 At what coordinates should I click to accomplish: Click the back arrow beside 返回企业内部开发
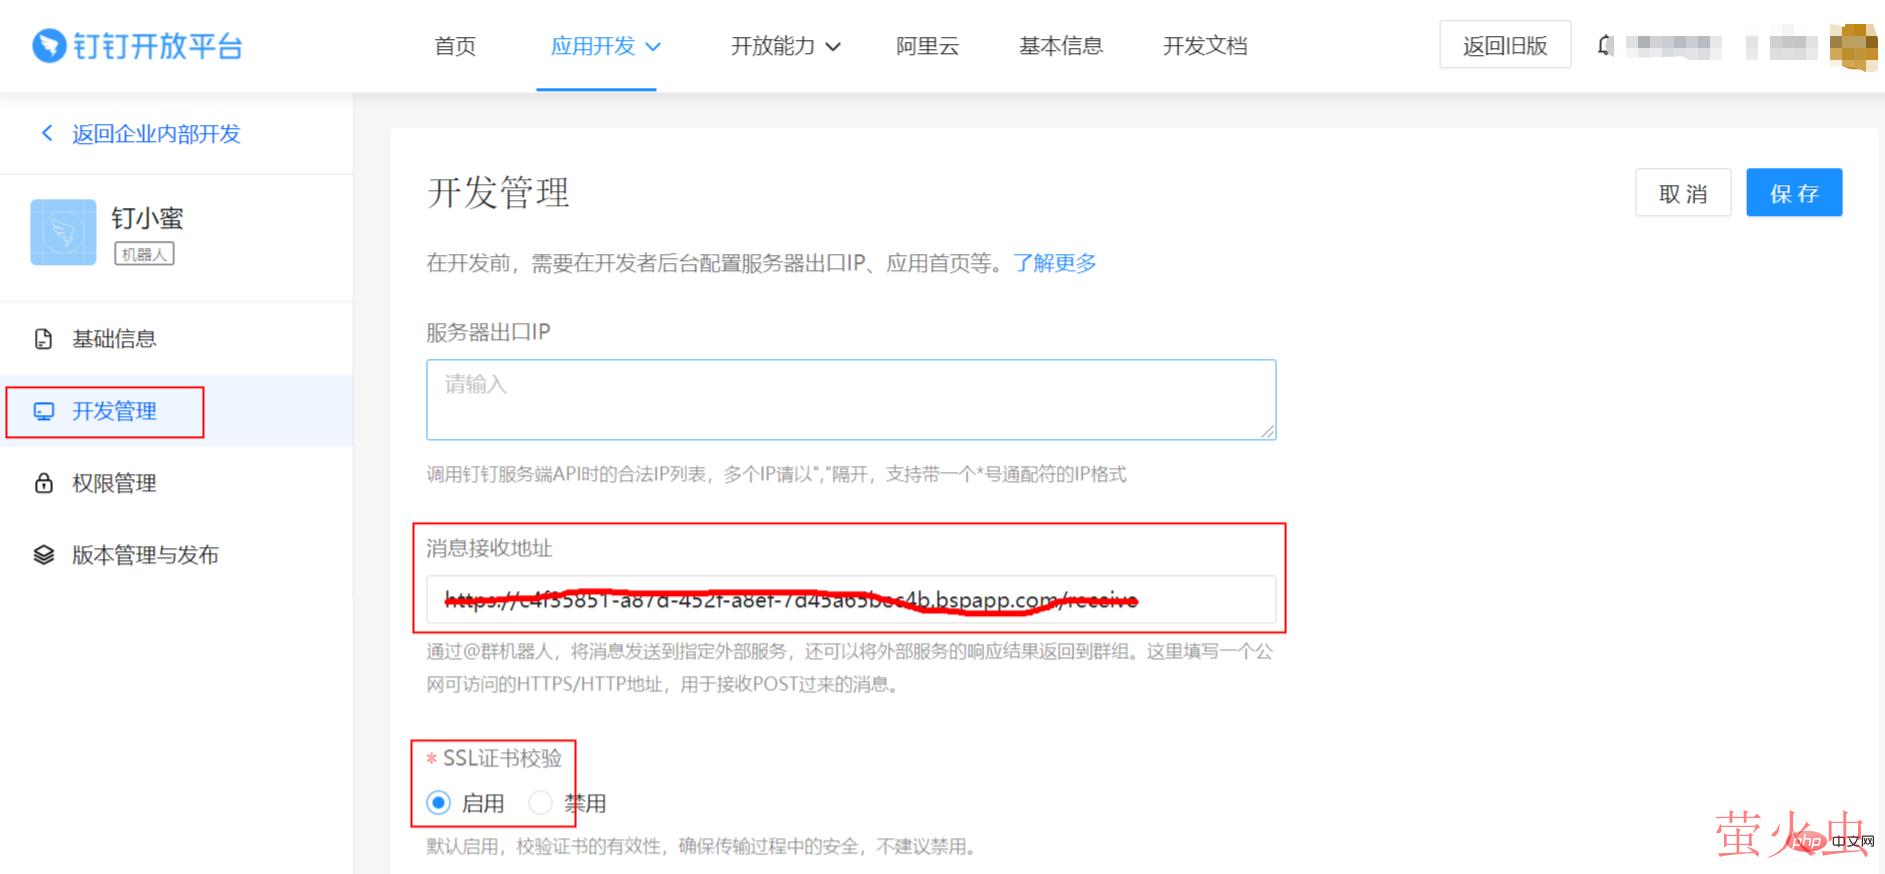47,133
